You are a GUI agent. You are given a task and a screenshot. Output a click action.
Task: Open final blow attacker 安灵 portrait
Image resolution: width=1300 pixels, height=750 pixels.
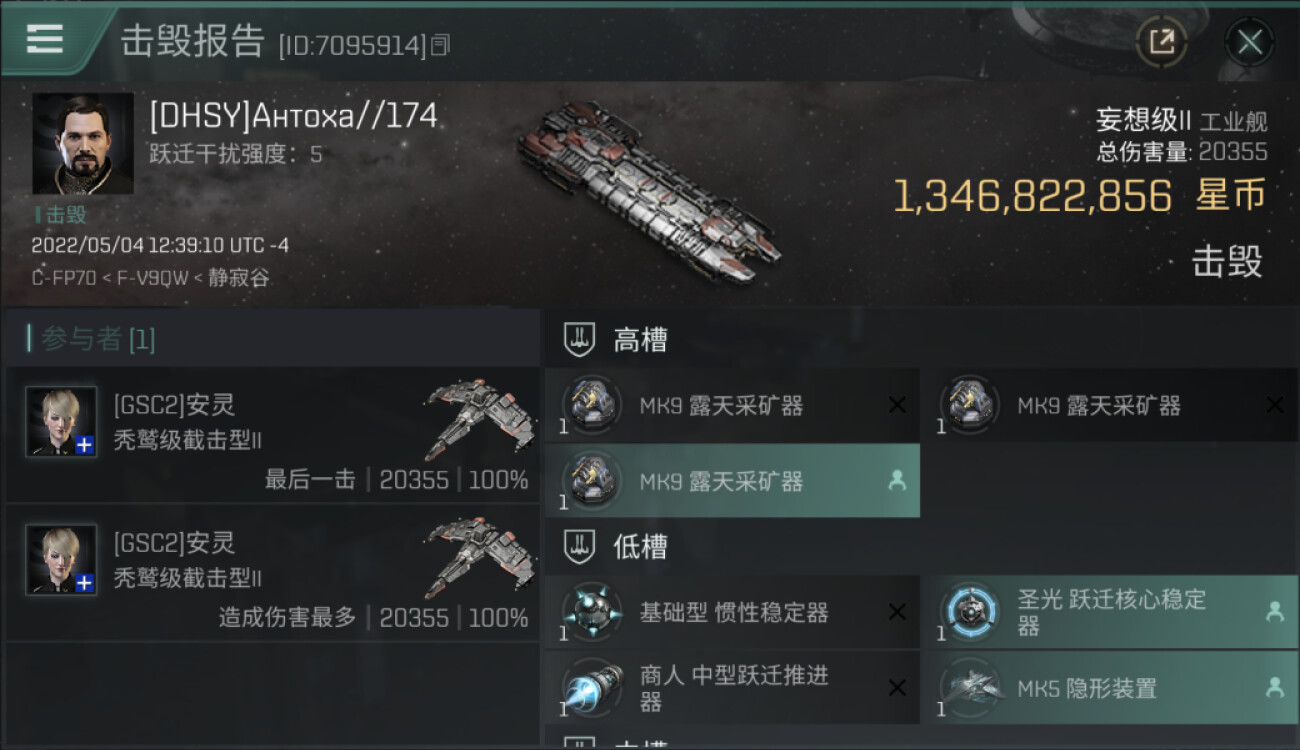click(x=61, y=422)
